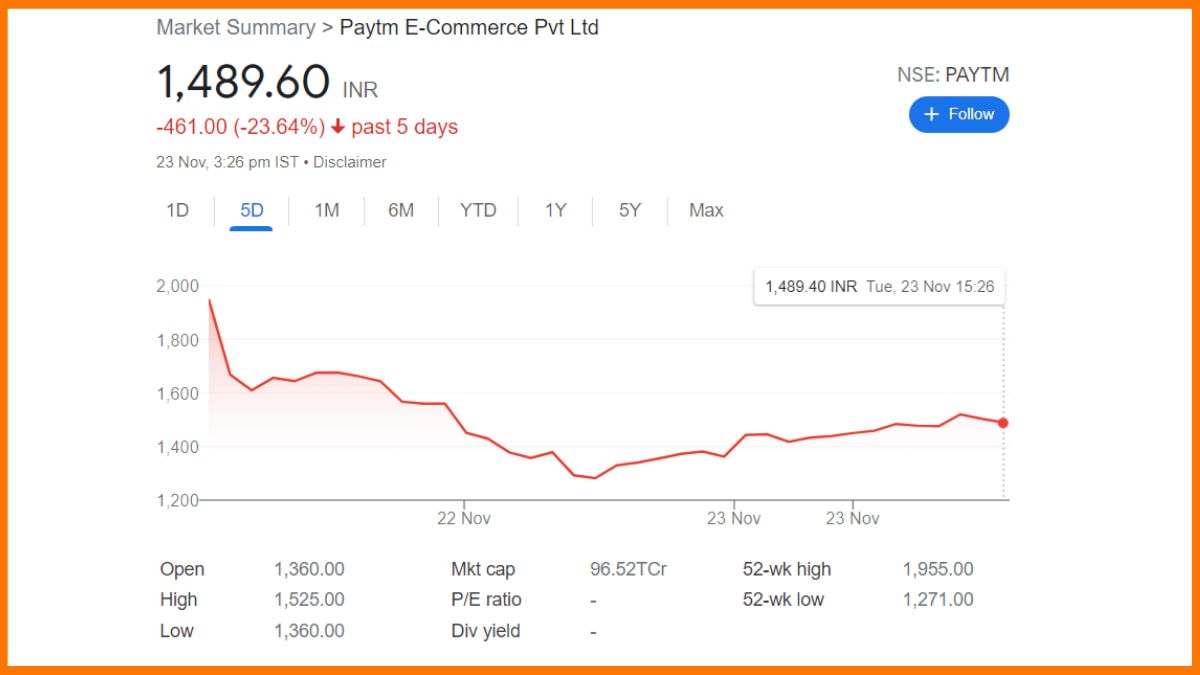Click the price tooltip 1,489.40 INR
Viewport: 1200px width, 675px height.
(x=811, y=286)
